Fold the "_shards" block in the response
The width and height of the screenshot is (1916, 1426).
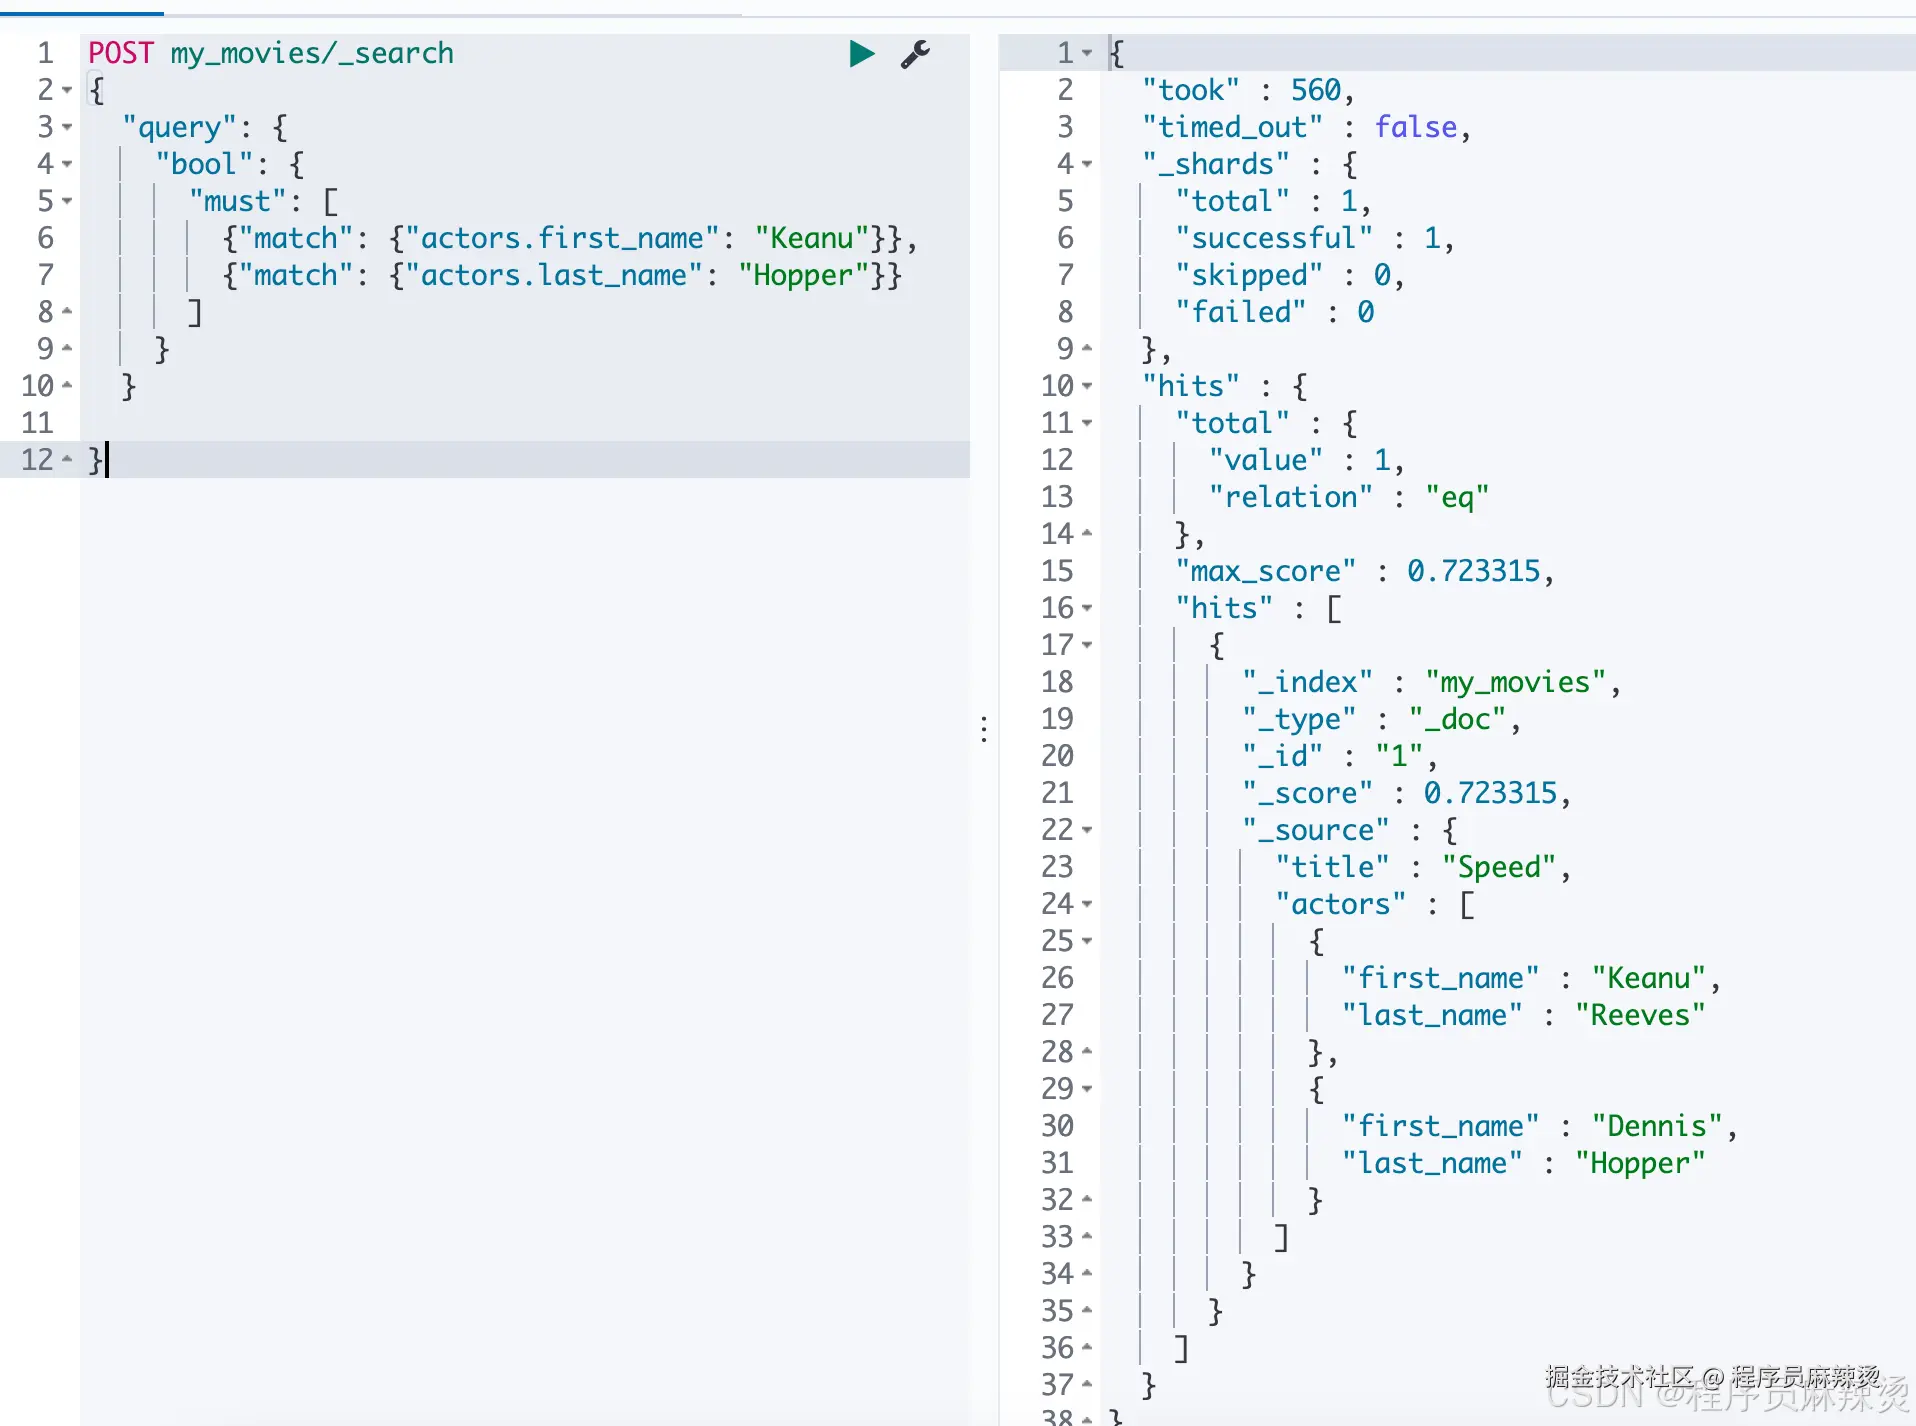pos(1087,164)
